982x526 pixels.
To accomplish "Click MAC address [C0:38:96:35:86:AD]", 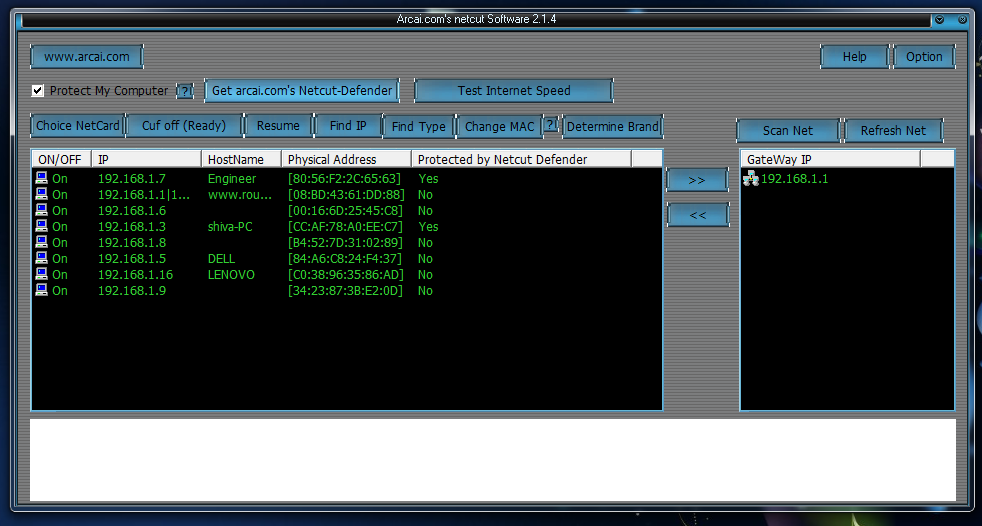I will [x=346, y=274].
